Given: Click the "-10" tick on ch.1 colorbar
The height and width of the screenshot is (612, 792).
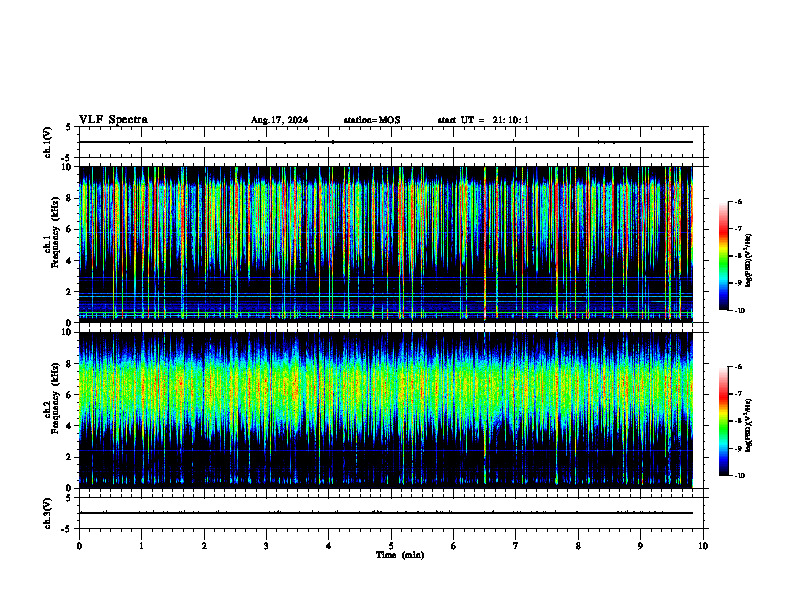Looking at the screenshot, I should [x=739, y=311].
